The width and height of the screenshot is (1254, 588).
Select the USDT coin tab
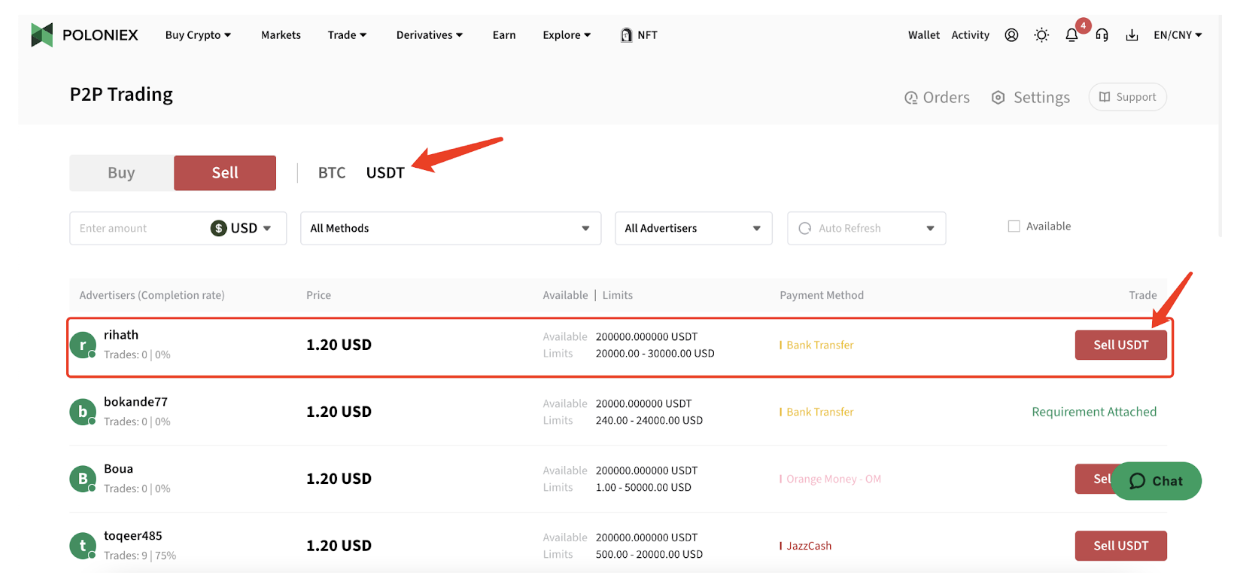pyautogui.click(x=385, y=173)
